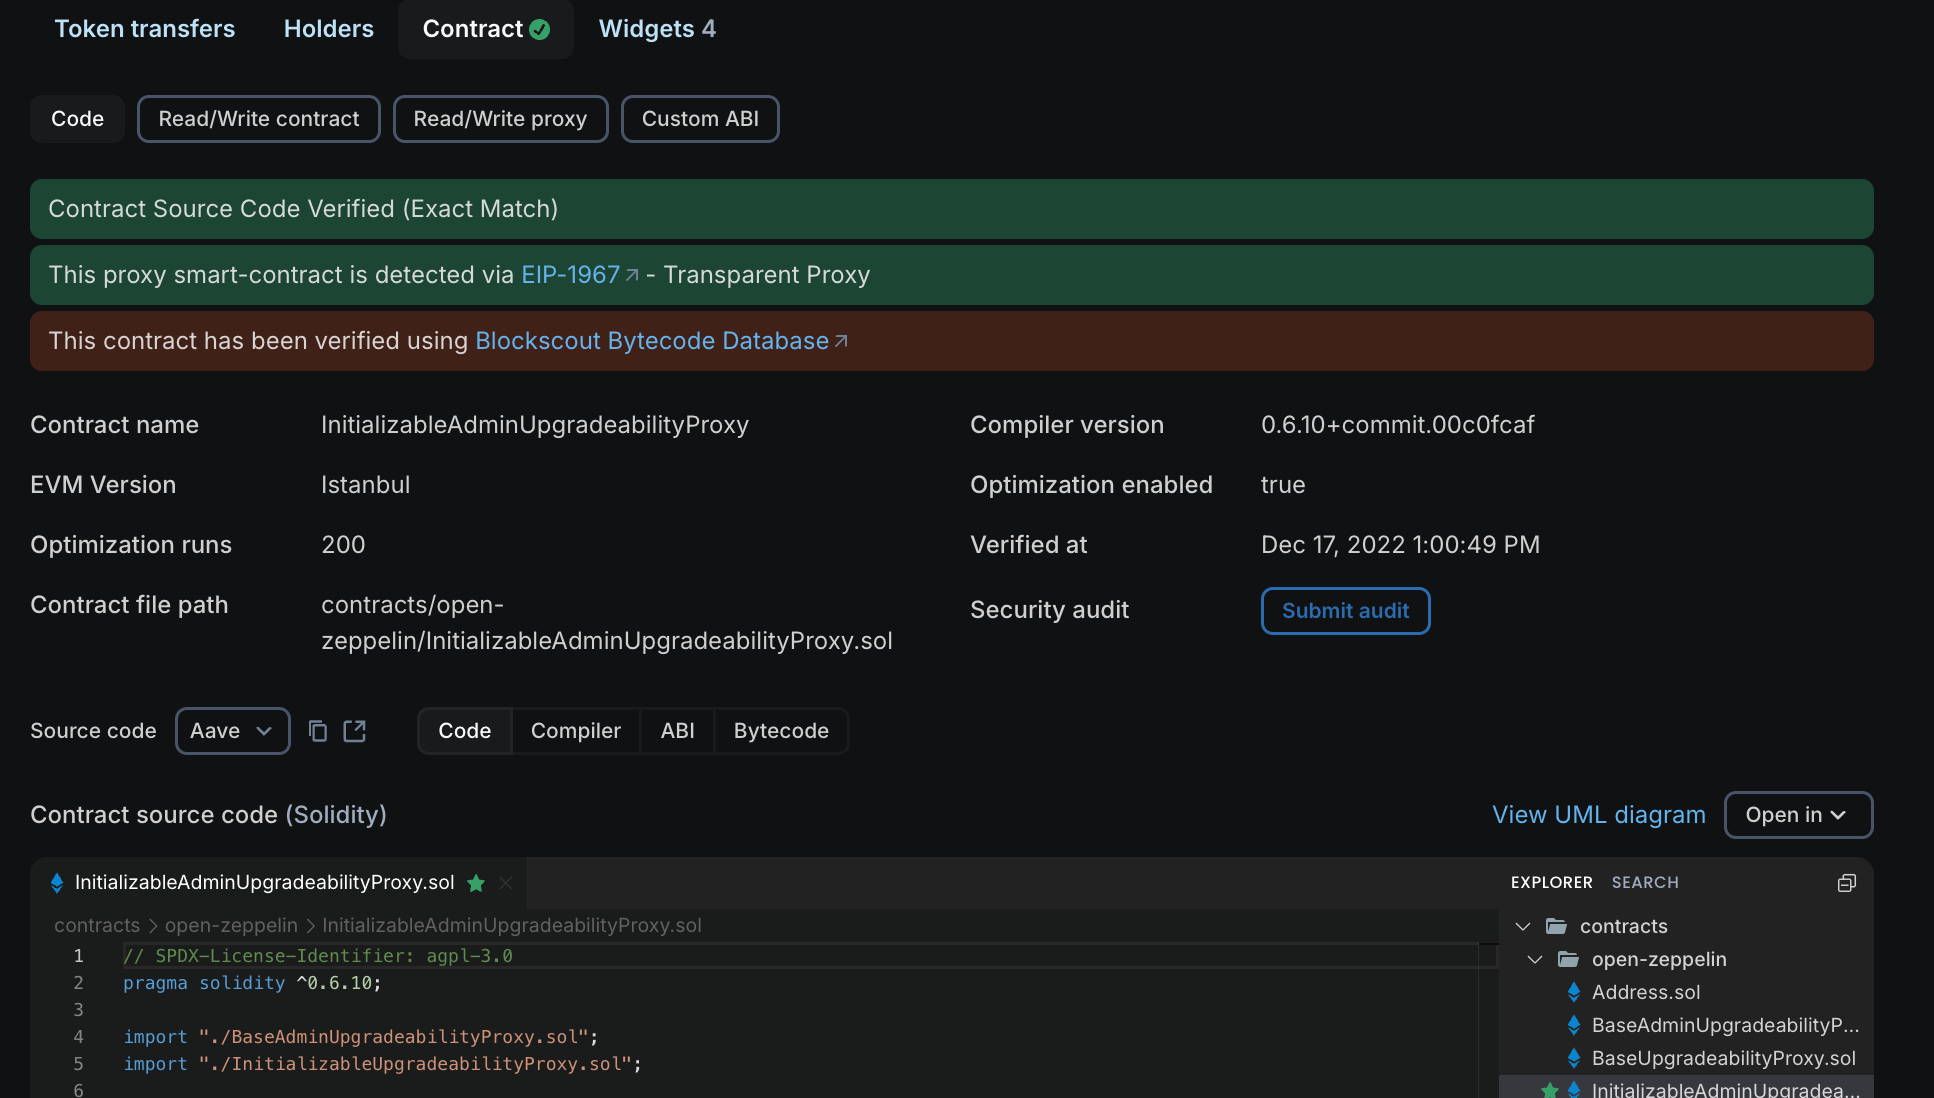This screenshot has height=1098, width=1934.
Task: Click the Solidity icon next to Address.sol
Action: pyautogui.click(x=1574, y=992)
